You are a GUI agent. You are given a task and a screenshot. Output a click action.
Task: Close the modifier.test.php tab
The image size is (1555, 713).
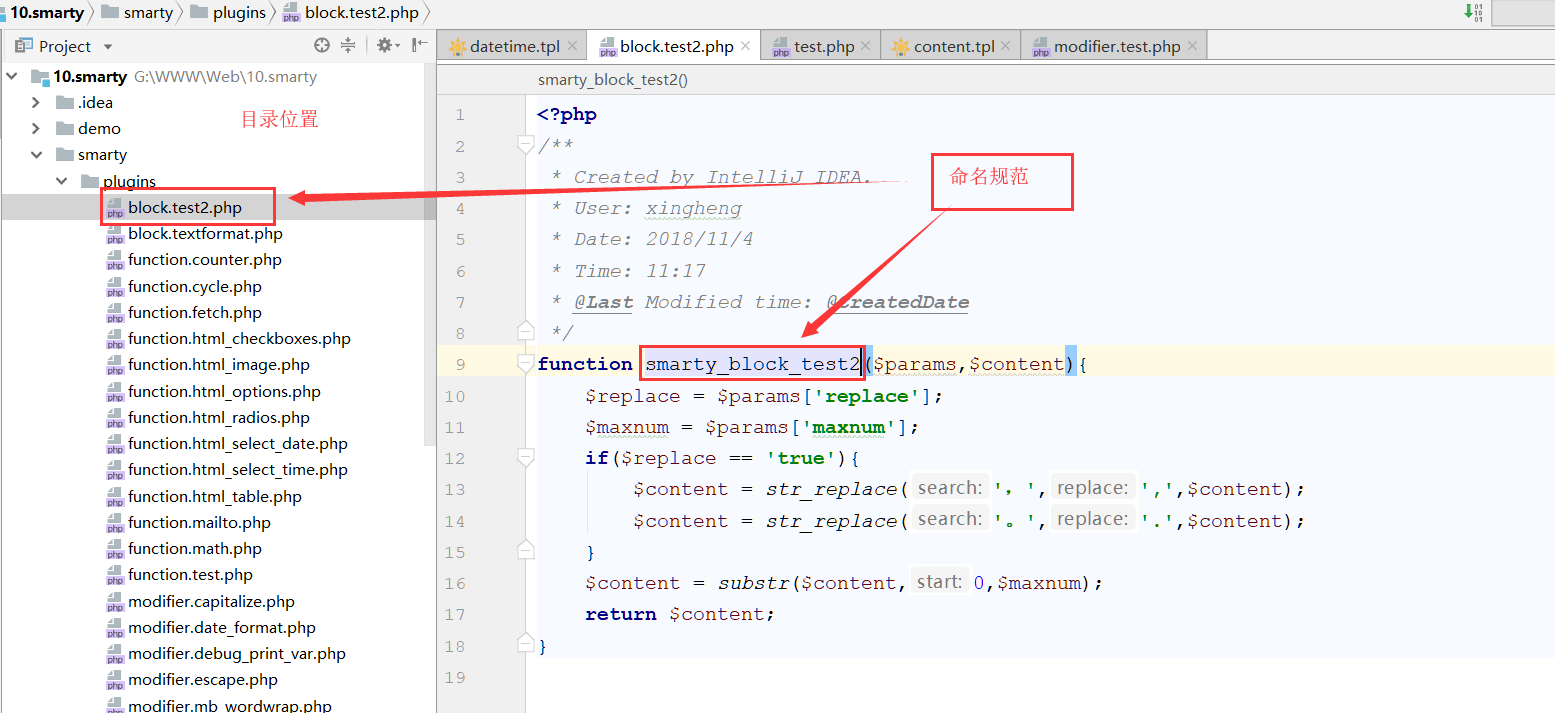(1192, 46)
